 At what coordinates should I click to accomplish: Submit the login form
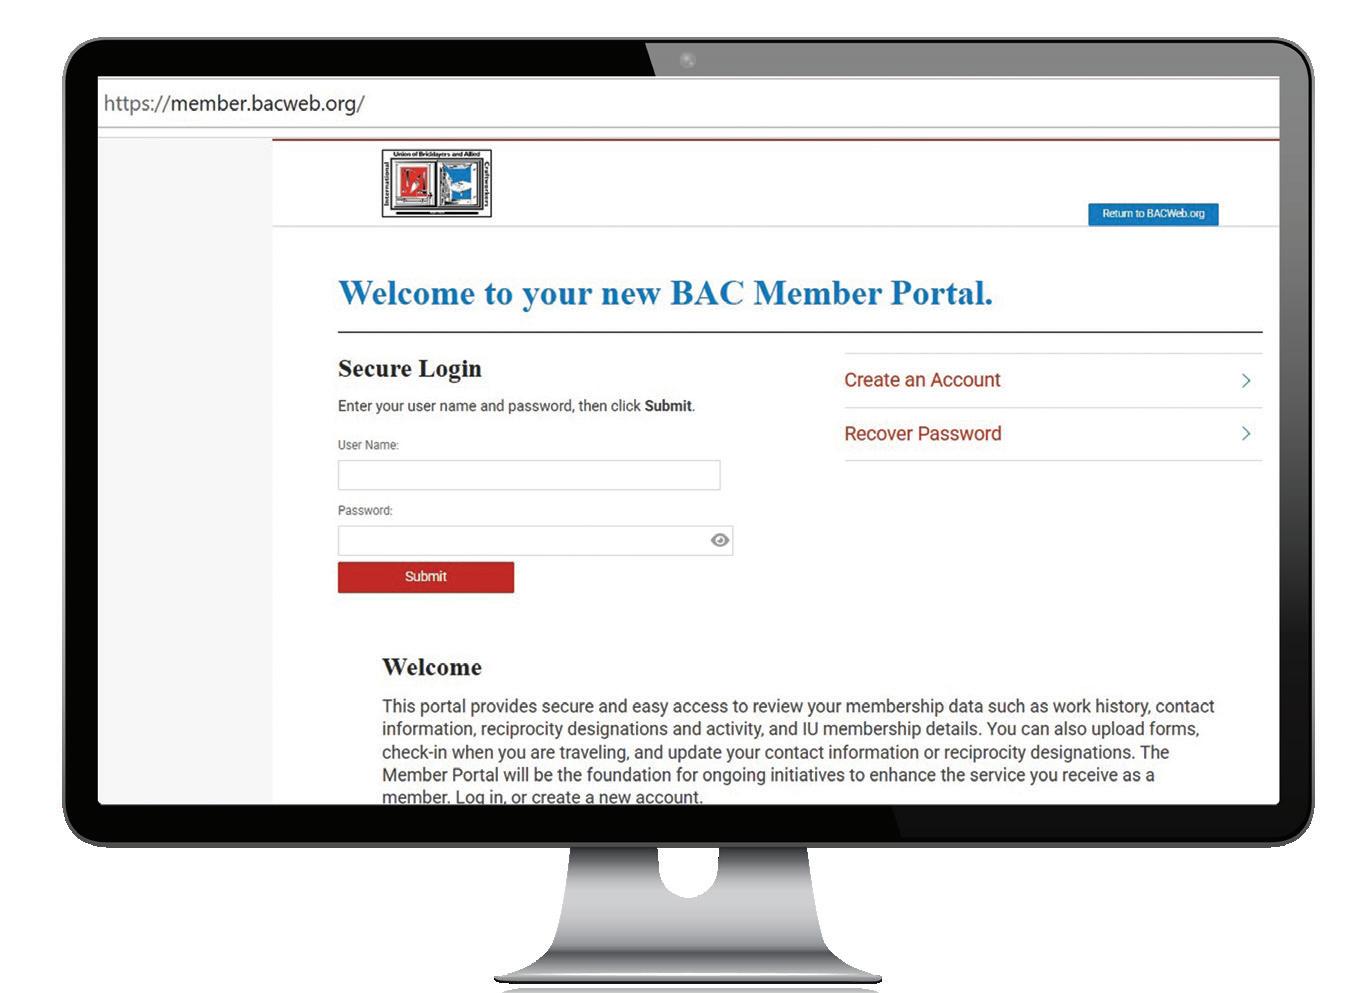pos(426,577)
